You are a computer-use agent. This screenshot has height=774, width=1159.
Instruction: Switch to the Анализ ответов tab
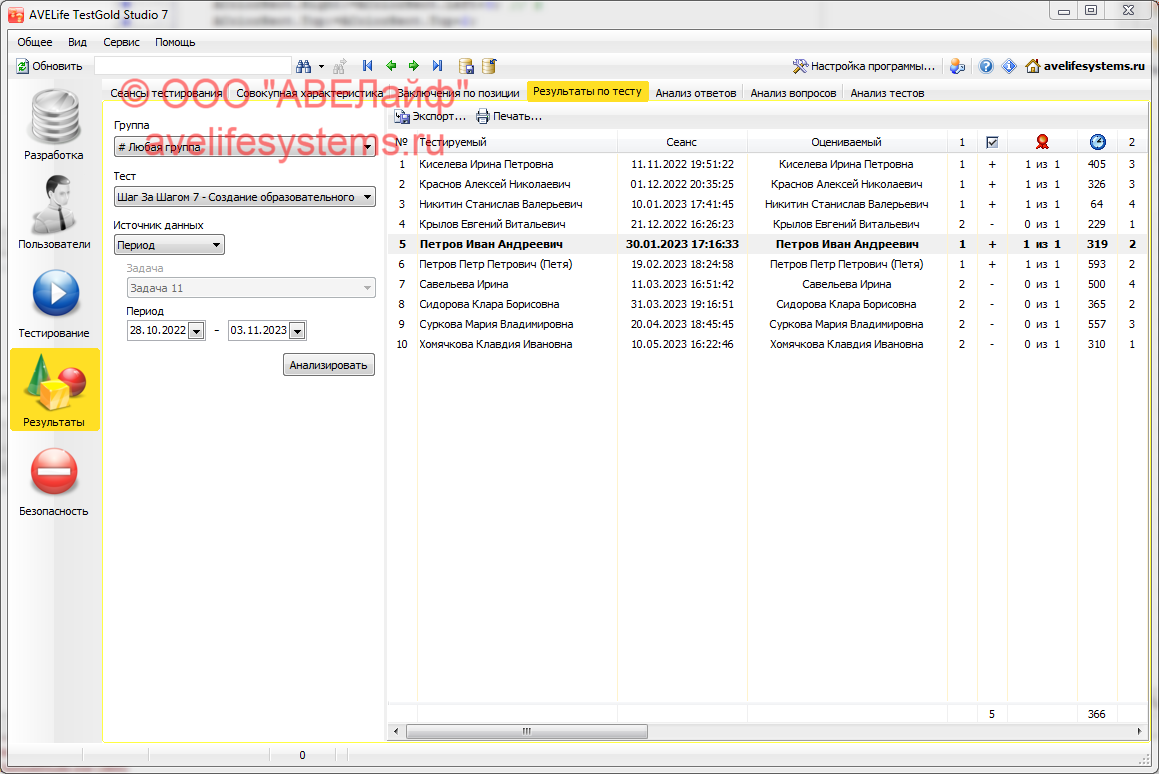pos(695,93)
